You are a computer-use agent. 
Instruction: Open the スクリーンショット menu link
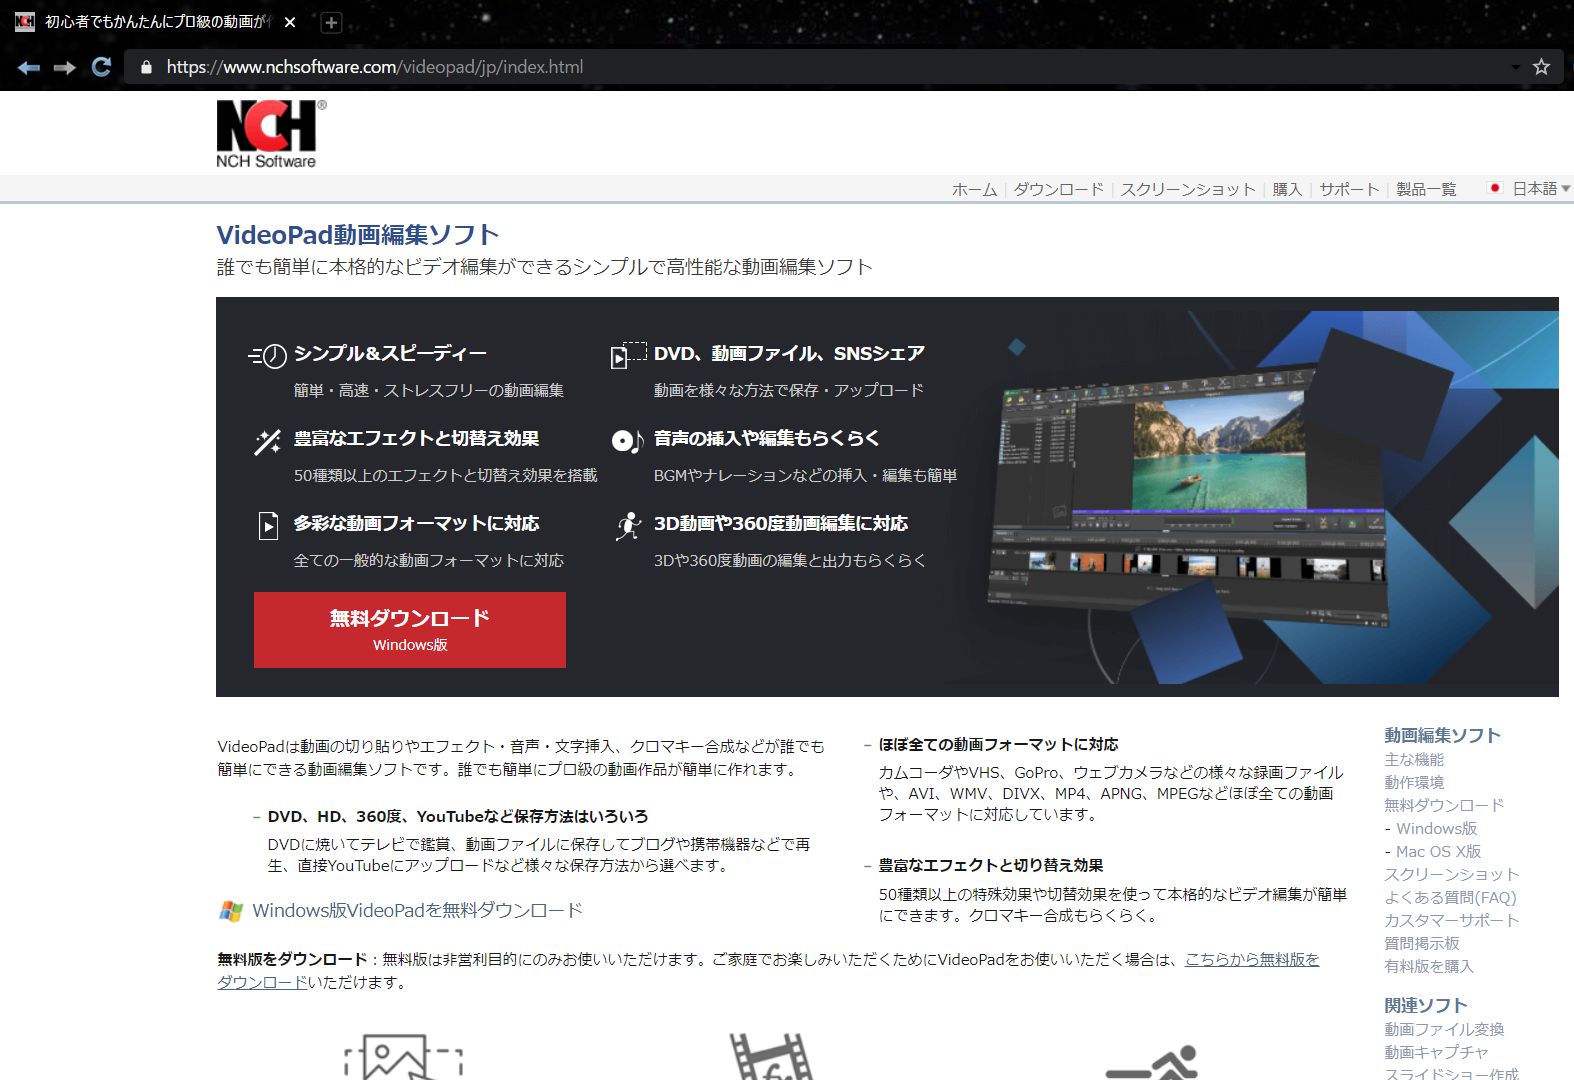pyautogui.click(x=1188, y=189)
